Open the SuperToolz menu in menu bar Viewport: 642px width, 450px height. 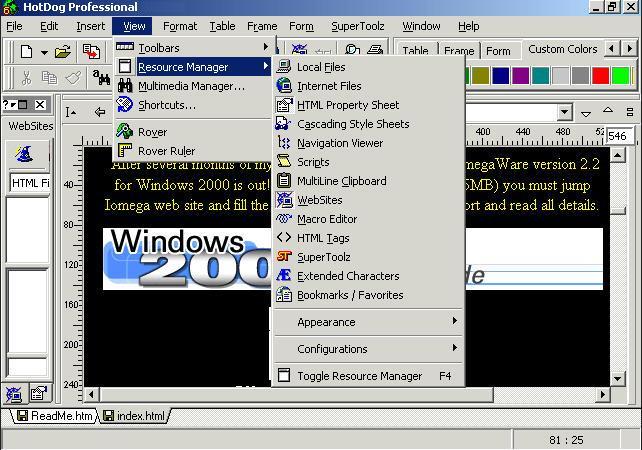357,26
